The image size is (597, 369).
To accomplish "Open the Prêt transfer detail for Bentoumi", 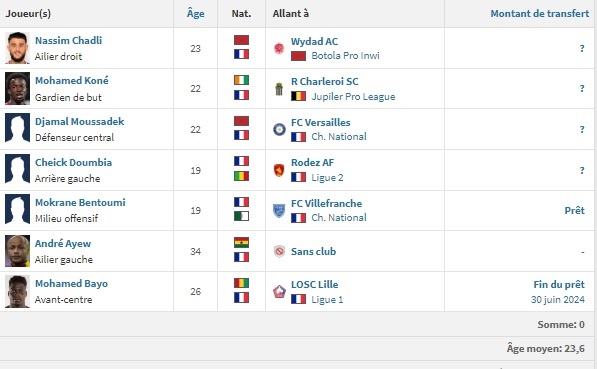I will click(575, 211).
